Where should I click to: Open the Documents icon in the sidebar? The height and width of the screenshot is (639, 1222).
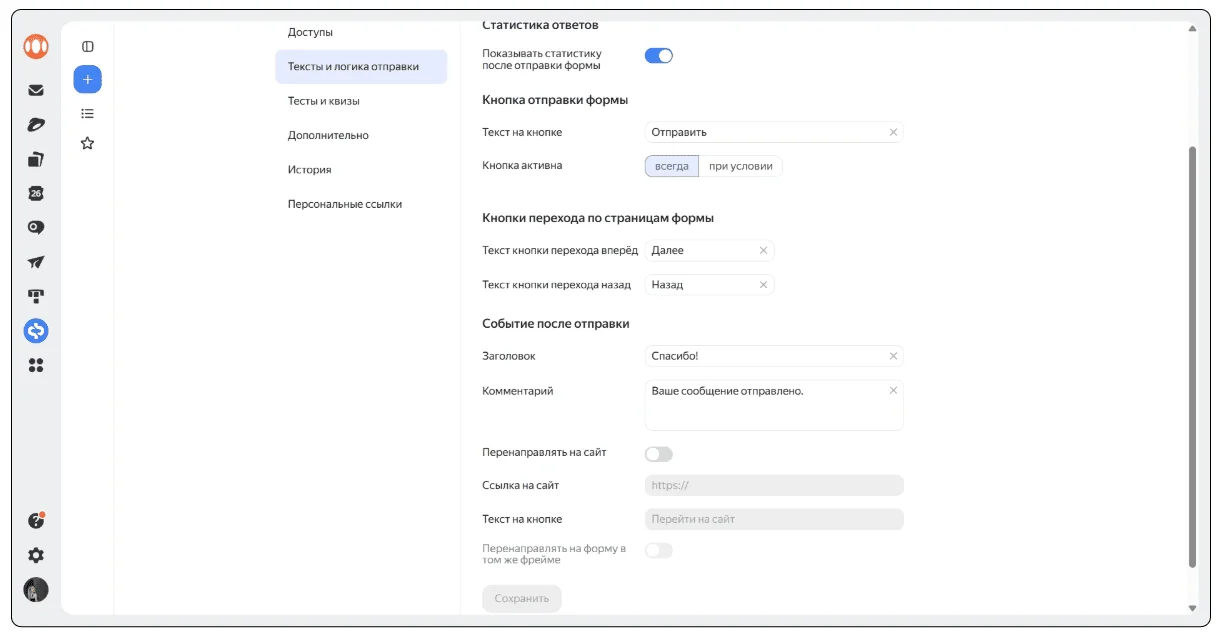36,159
